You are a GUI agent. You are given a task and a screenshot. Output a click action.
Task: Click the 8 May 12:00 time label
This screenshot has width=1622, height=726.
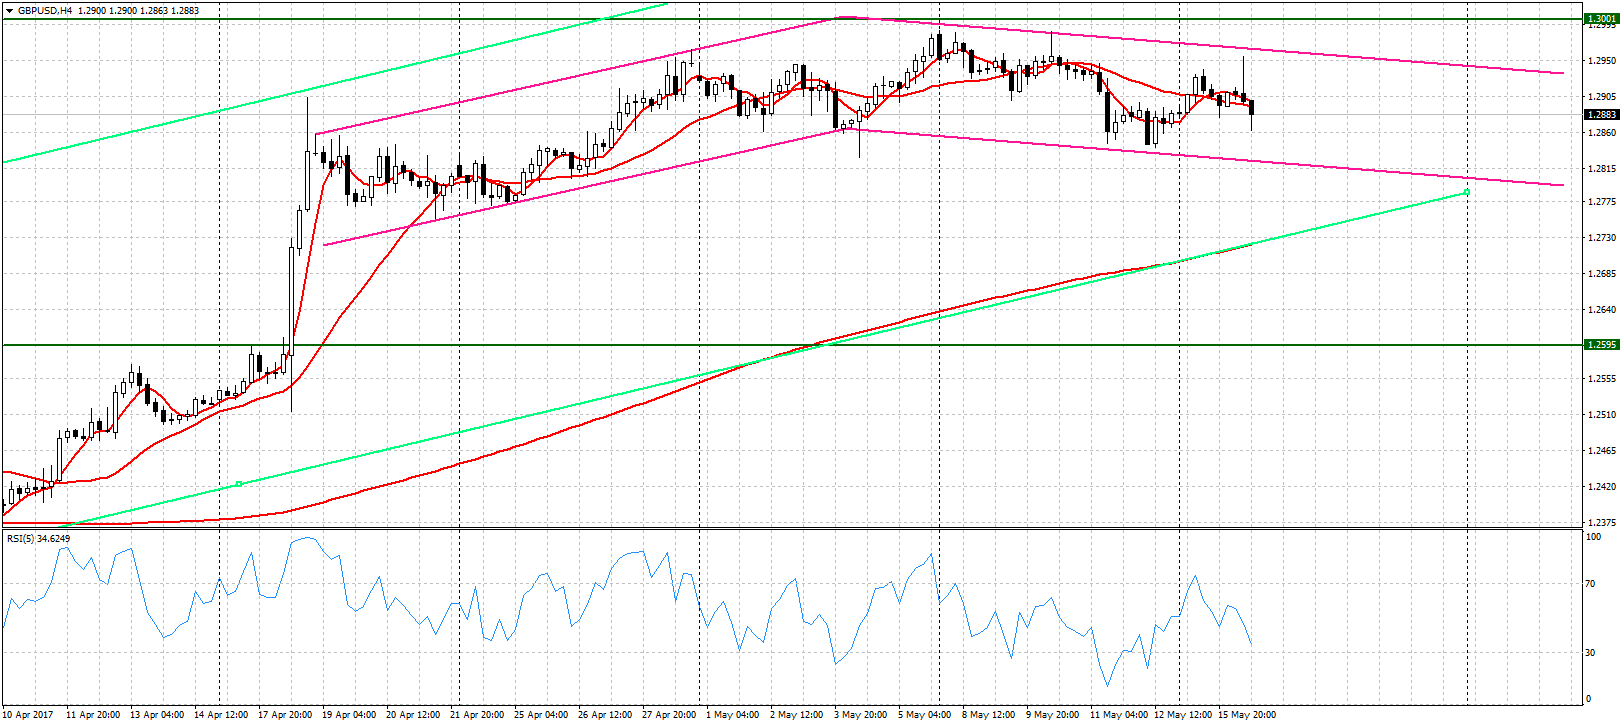pos(989,715)
